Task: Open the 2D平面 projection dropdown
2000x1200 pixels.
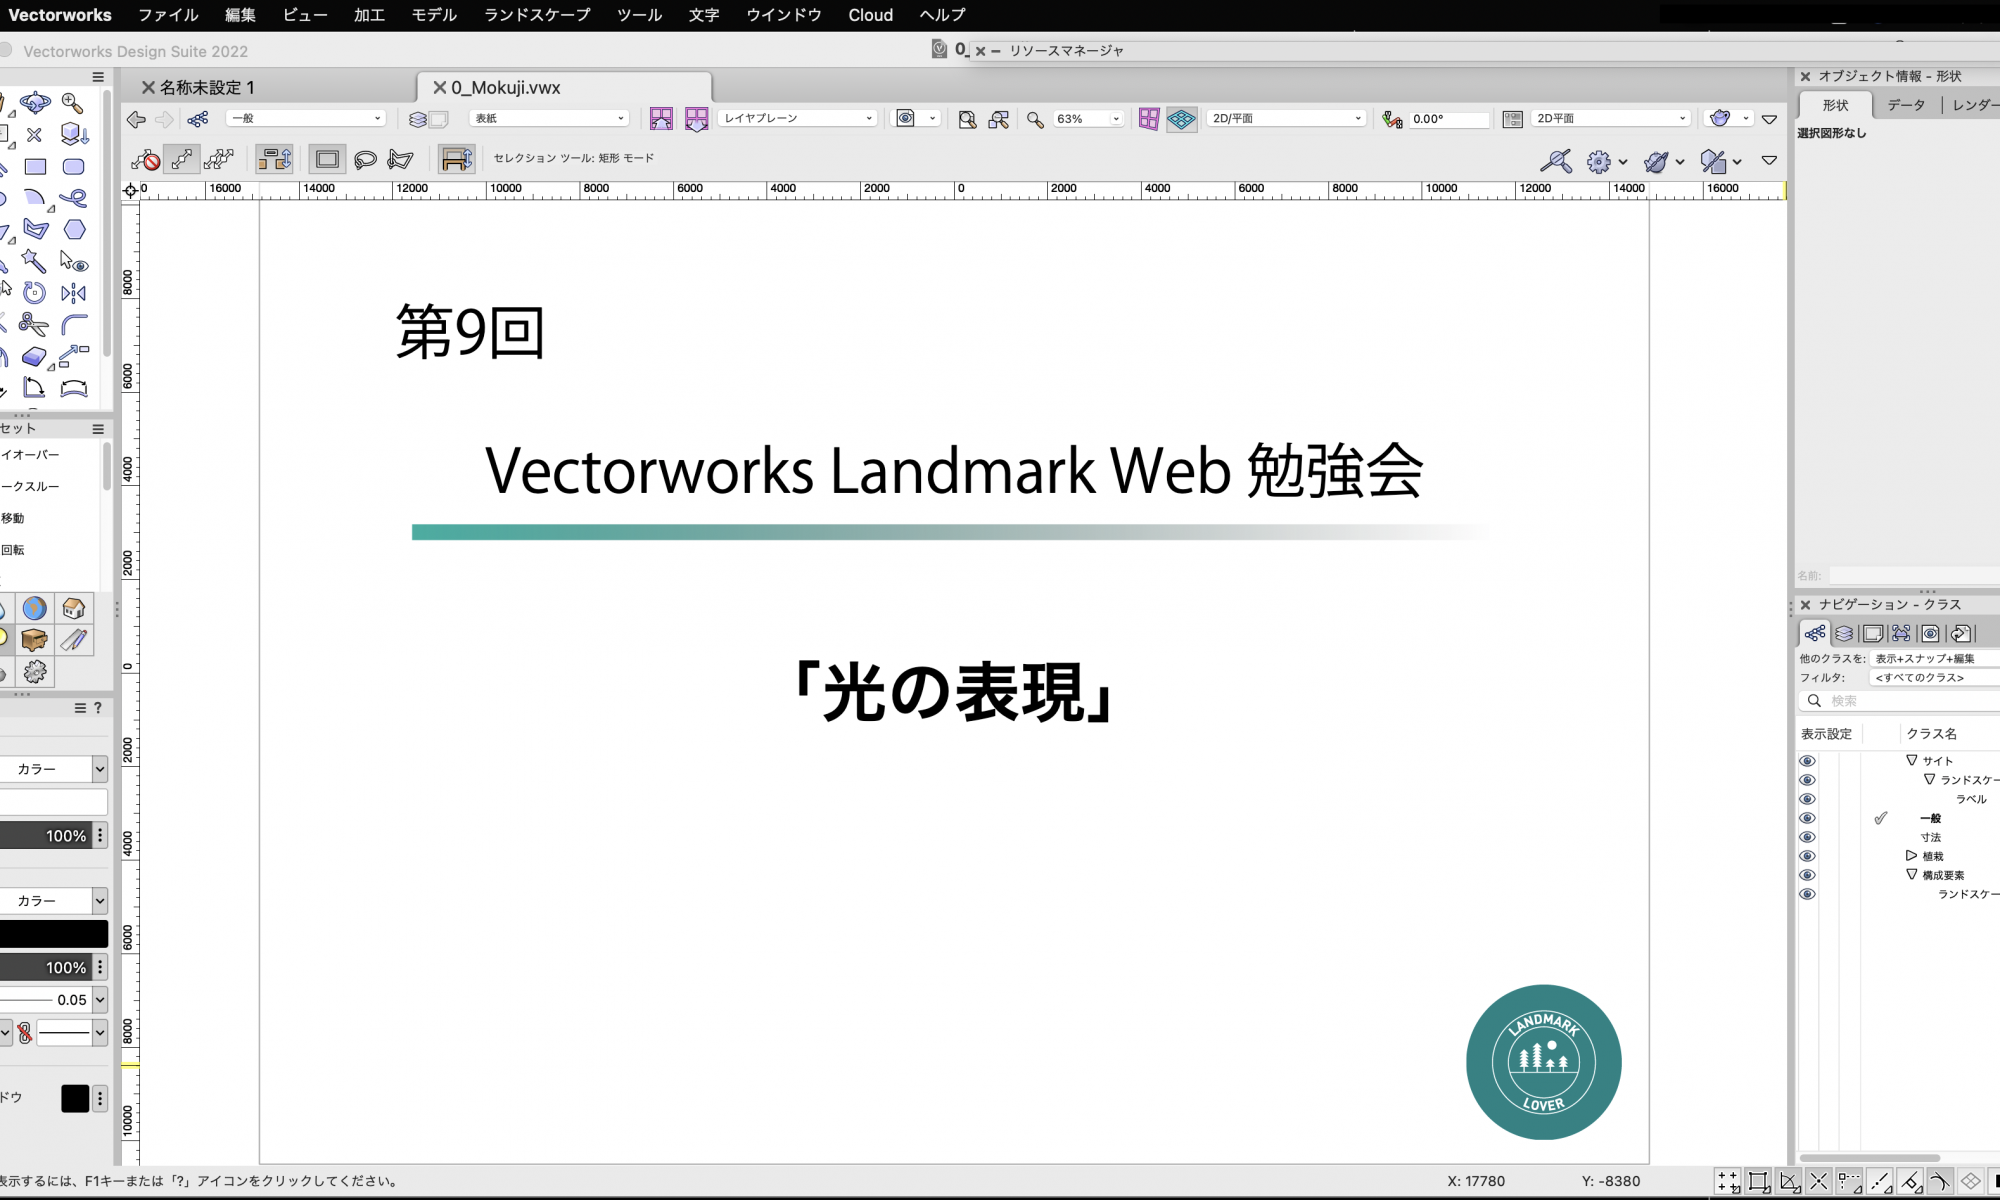Action: (1610, 118)
